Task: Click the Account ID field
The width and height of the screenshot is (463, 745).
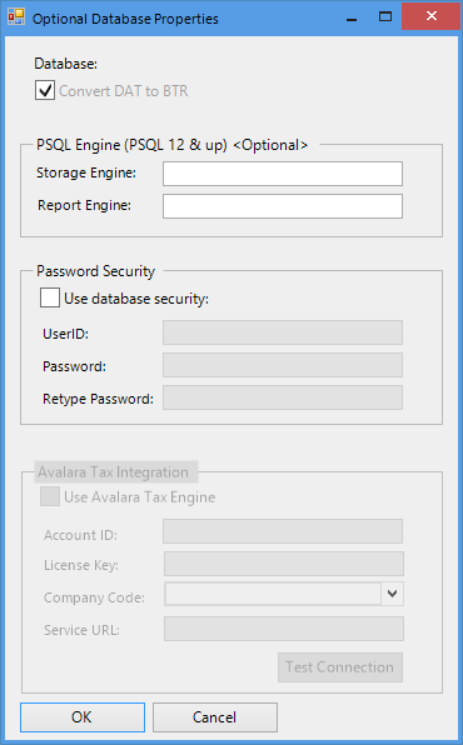Action: coord(283,531)
